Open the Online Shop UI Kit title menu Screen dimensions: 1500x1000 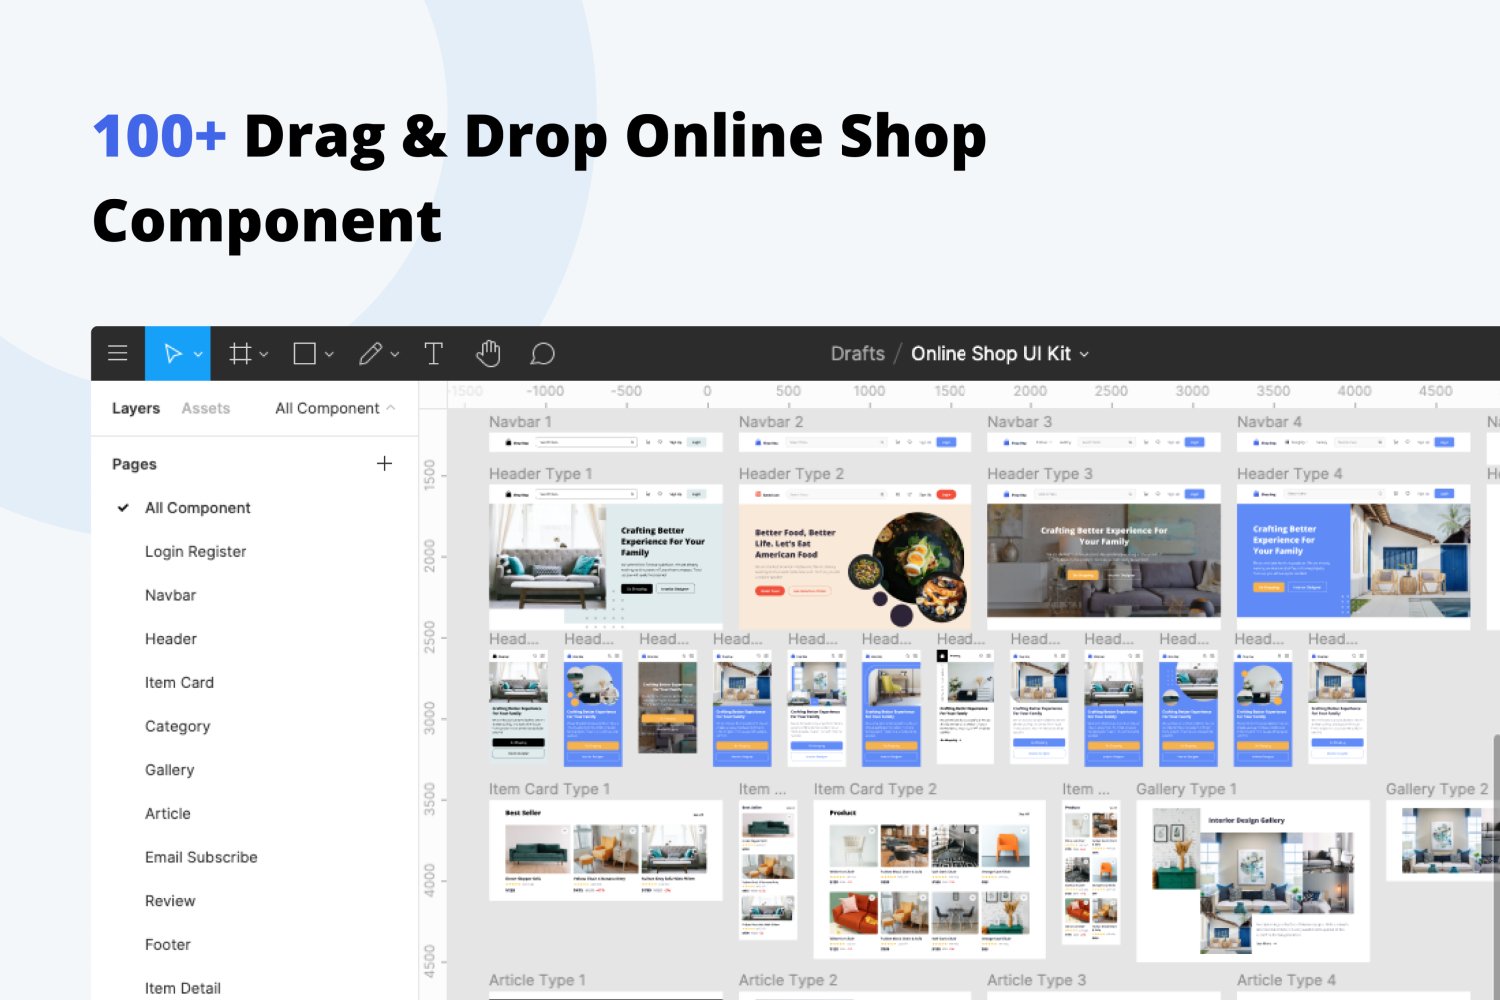click(1085, 353)
